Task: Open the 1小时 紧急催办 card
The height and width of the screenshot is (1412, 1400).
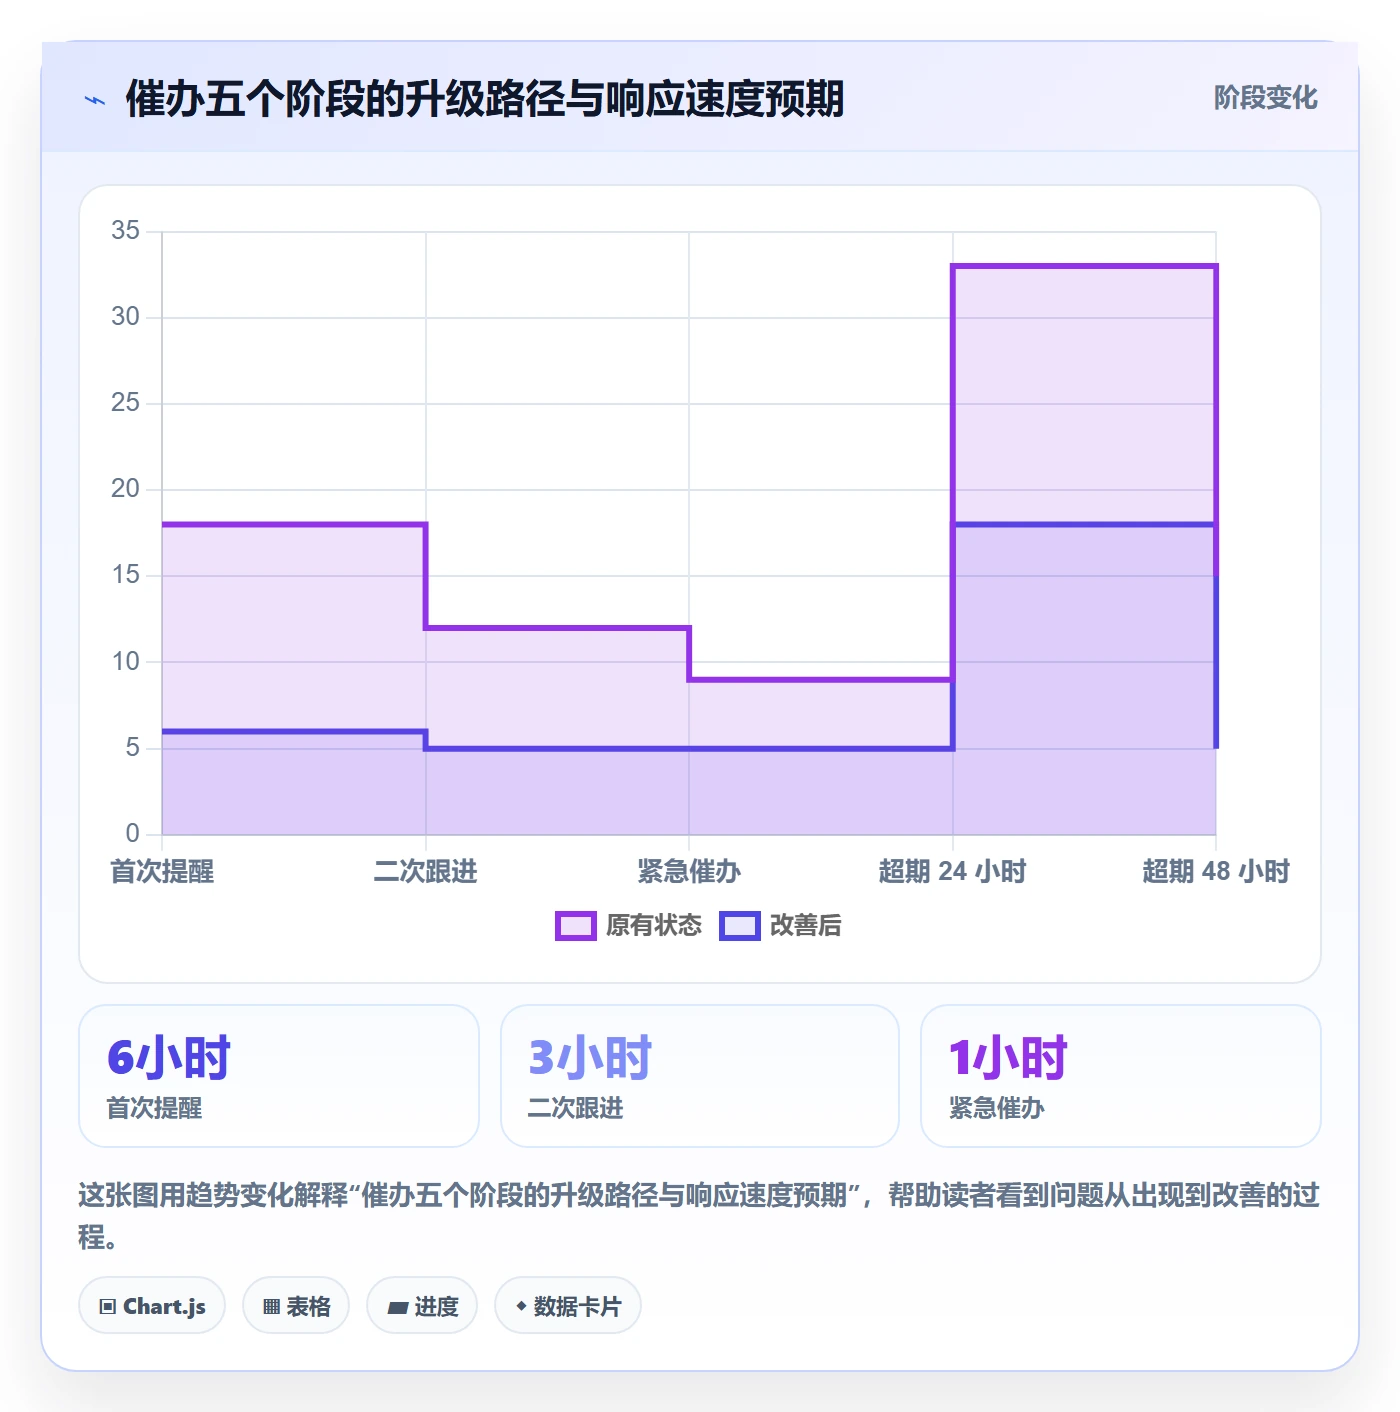Action: (1121, 1076)
